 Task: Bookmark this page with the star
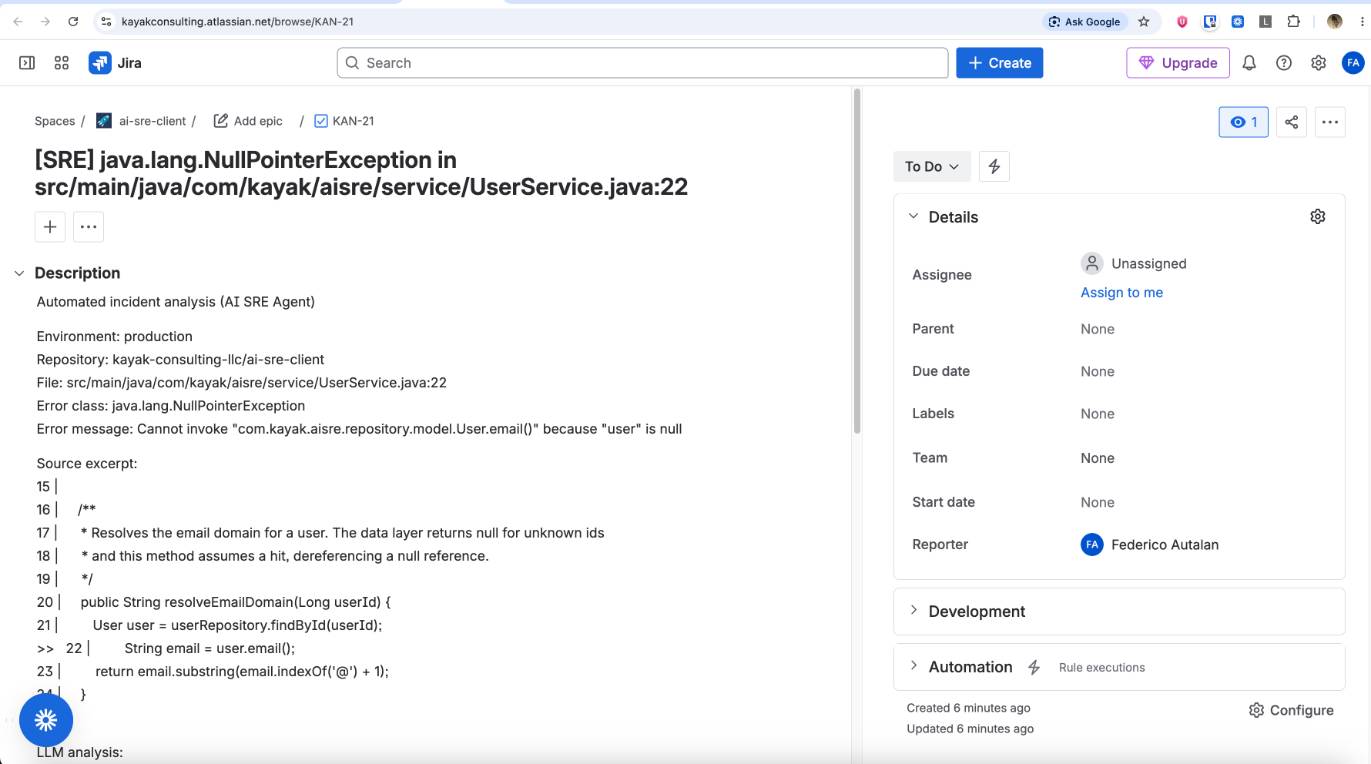coord(1144,21)
